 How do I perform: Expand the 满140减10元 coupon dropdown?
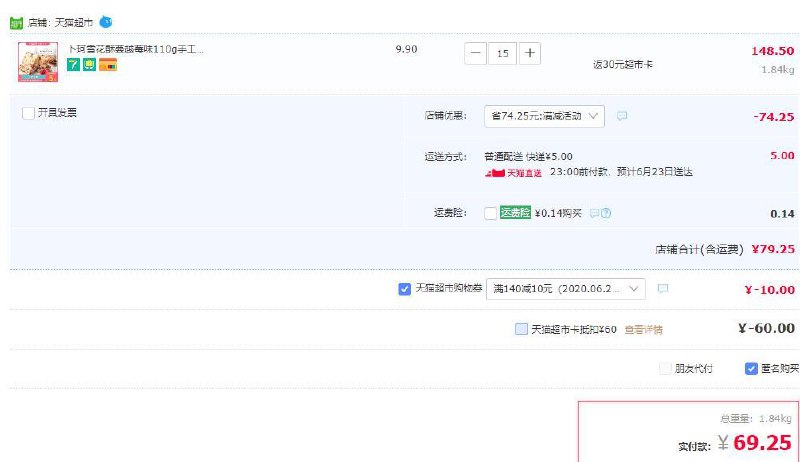tap(566, 289)
